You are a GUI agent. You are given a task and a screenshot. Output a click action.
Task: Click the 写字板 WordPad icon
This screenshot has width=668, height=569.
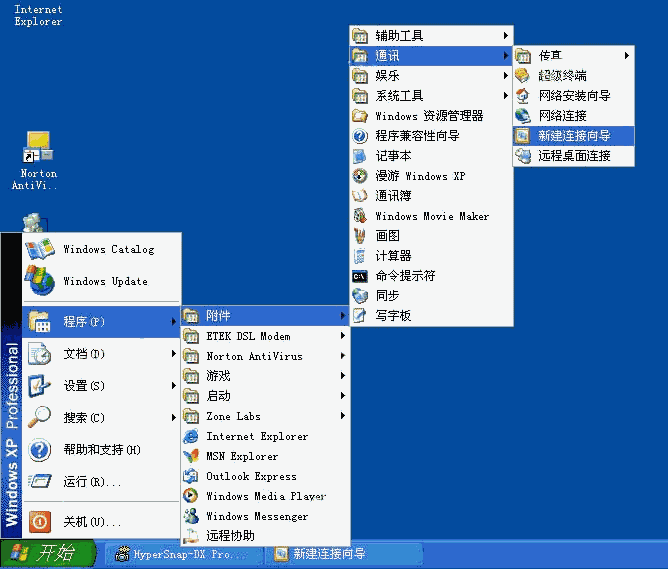tap(360, 316)
